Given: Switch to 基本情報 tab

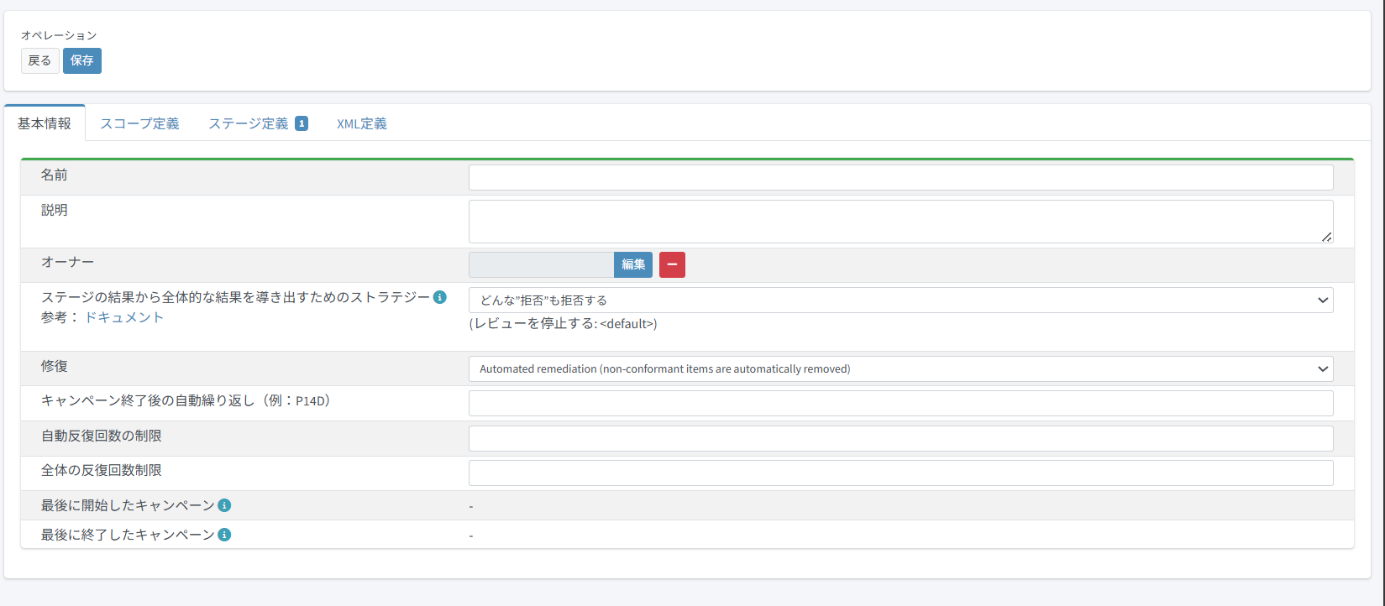Looking at the screenshot, I should coord(45,124).
